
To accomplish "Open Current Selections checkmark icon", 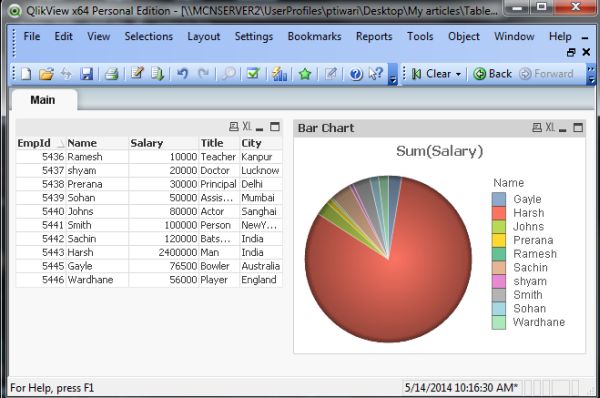I will pos(253,73).
